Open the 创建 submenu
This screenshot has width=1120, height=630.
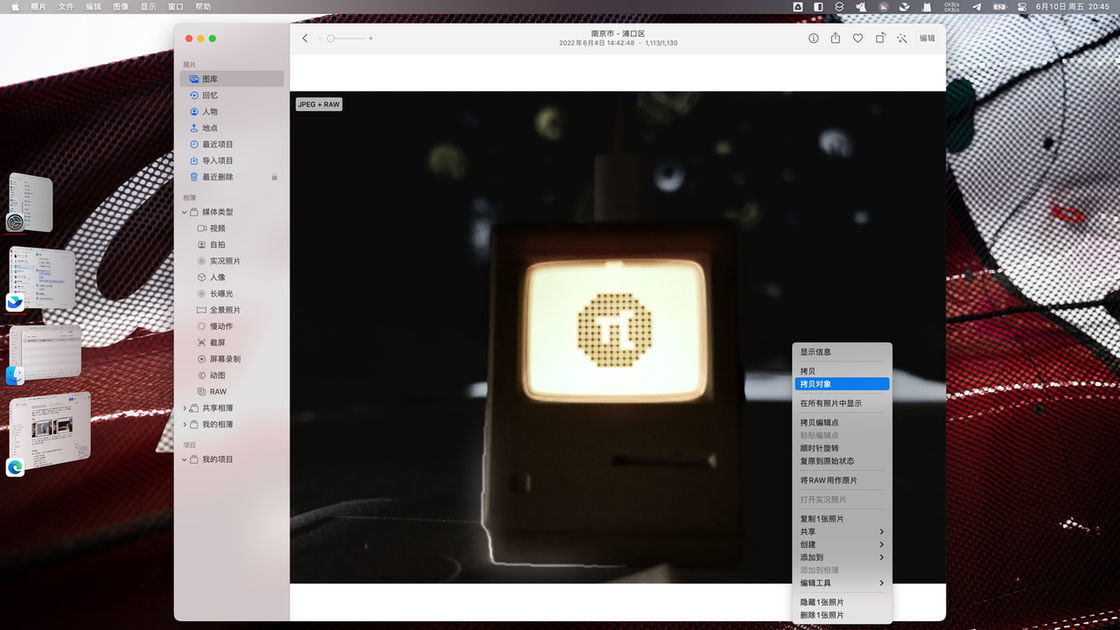point(842,545)
